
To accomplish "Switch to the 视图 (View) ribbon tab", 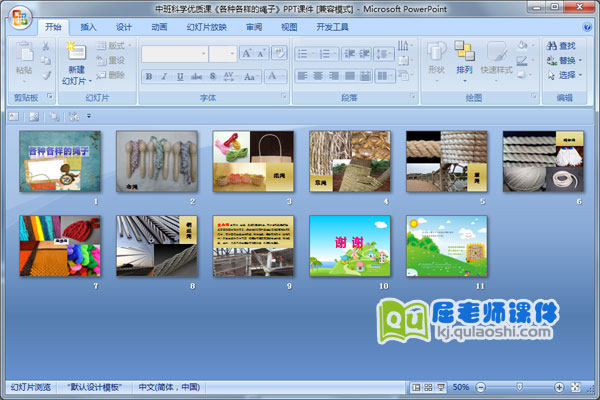I will click(289, 27).
